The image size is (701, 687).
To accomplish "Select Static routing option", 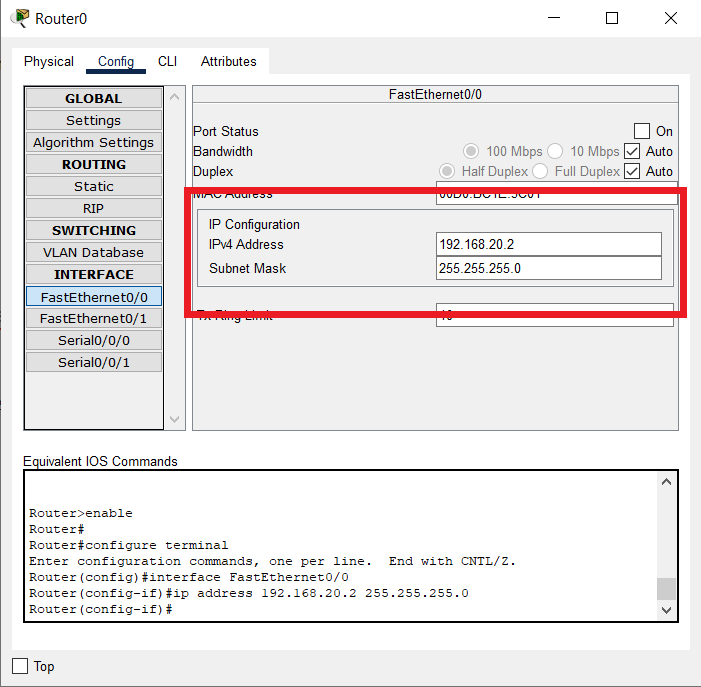I will point(94,186).
